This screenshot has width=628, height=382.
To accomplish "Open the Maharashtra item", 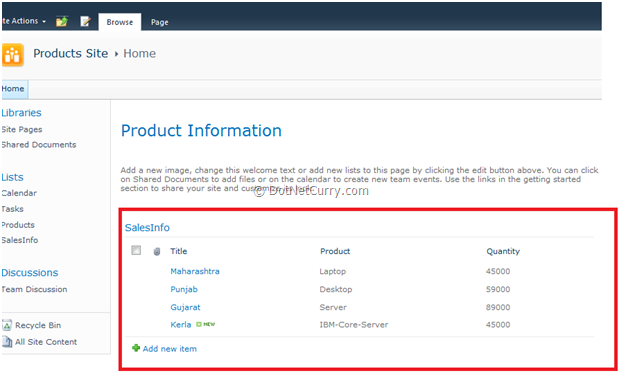I will (195, 271).
